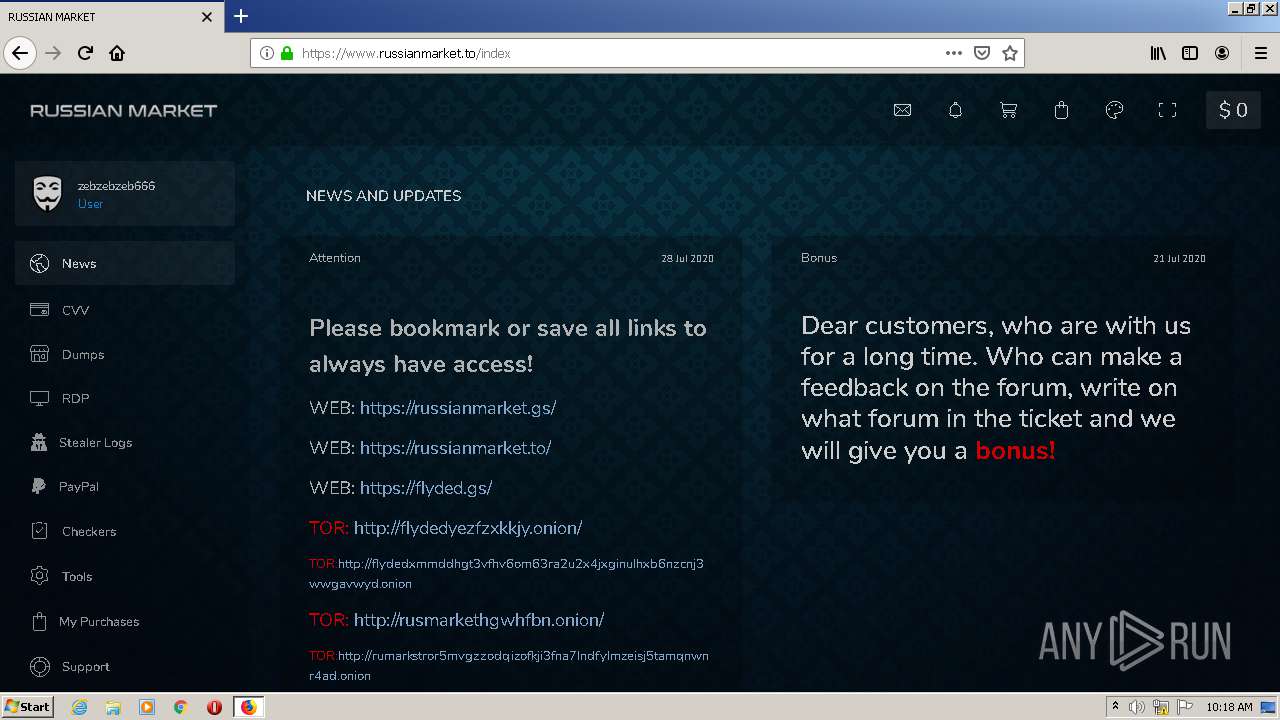Click the user avatar mask image
This screenshot has height=720, width=1280.
tap(47, 194)
